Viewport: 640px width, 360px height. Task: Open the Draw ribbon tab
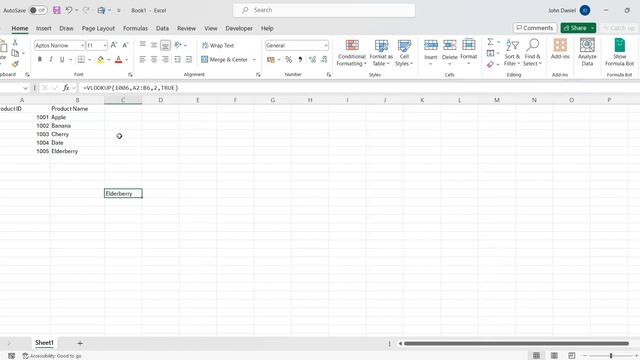pyautogui.click(x=66, y=28)
